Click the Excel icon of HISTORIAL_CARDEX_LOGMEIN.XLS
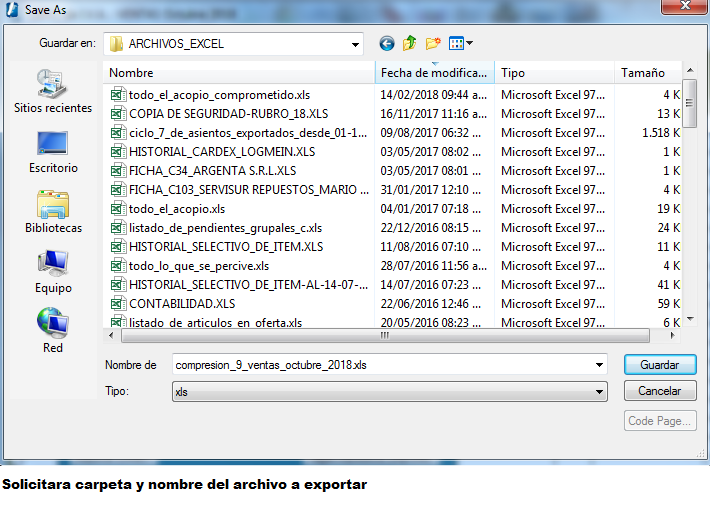The width and height of the screenshot is (710, 505). [118, 152]
